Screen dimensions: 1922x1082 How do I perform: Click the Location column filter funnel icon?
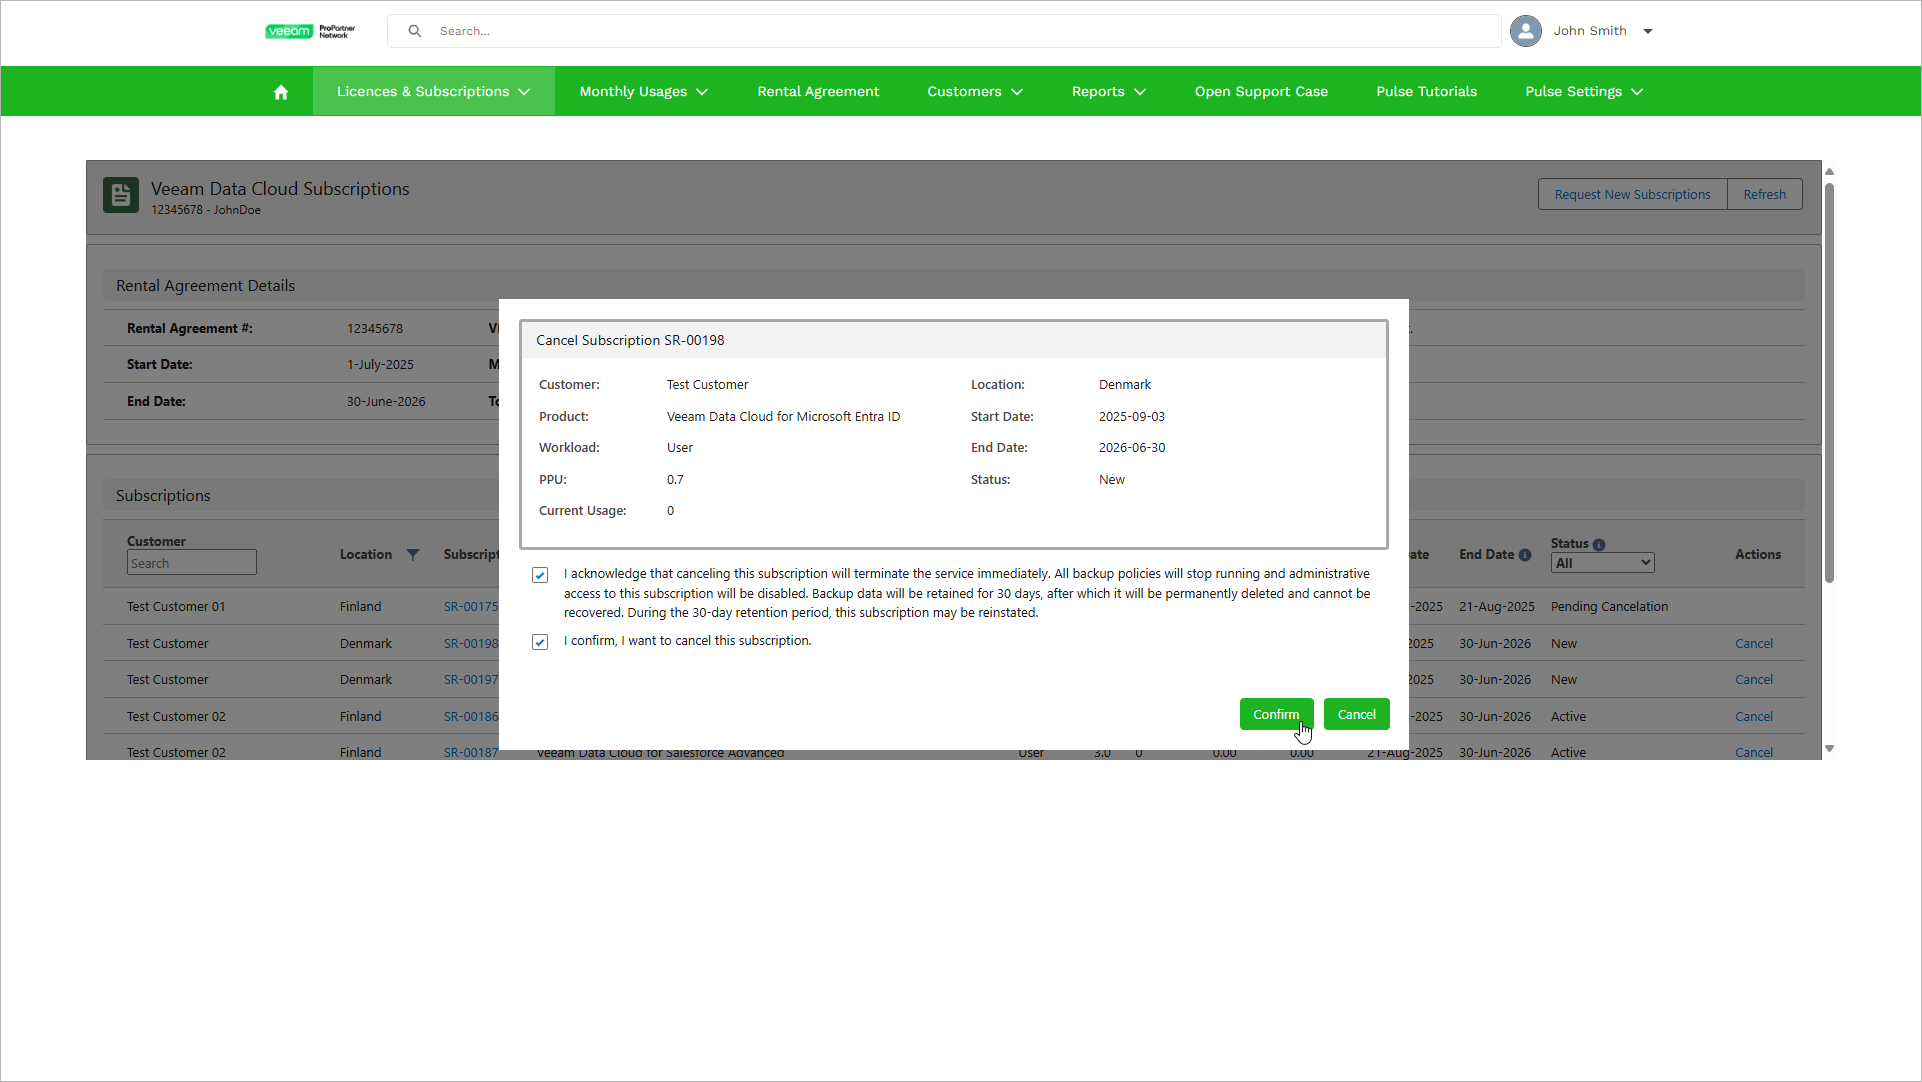coord(413,555)
